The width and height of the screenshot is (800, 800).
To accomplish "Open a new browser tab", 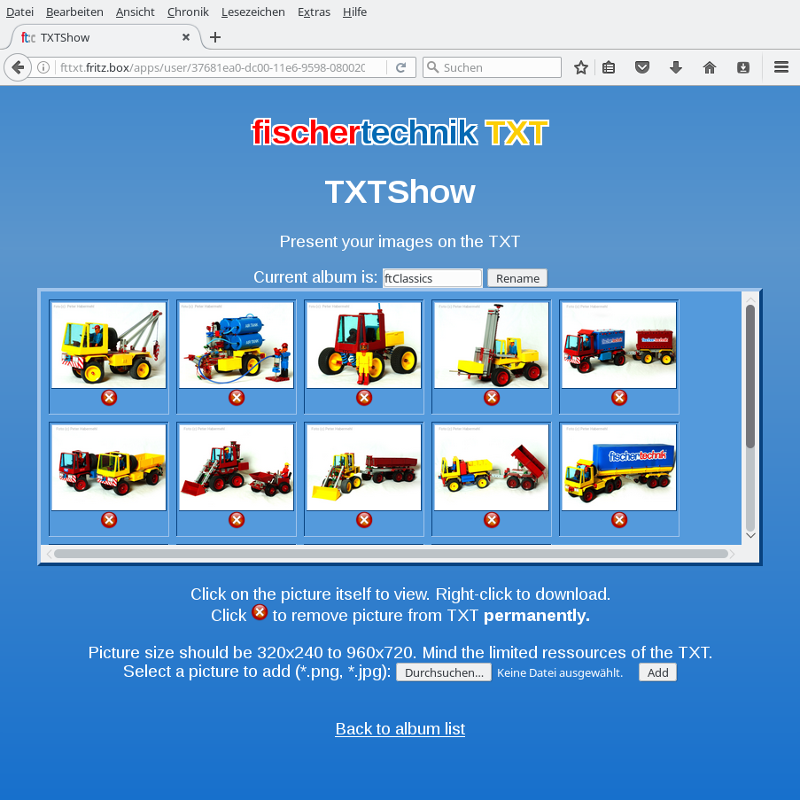I will 215,37.
